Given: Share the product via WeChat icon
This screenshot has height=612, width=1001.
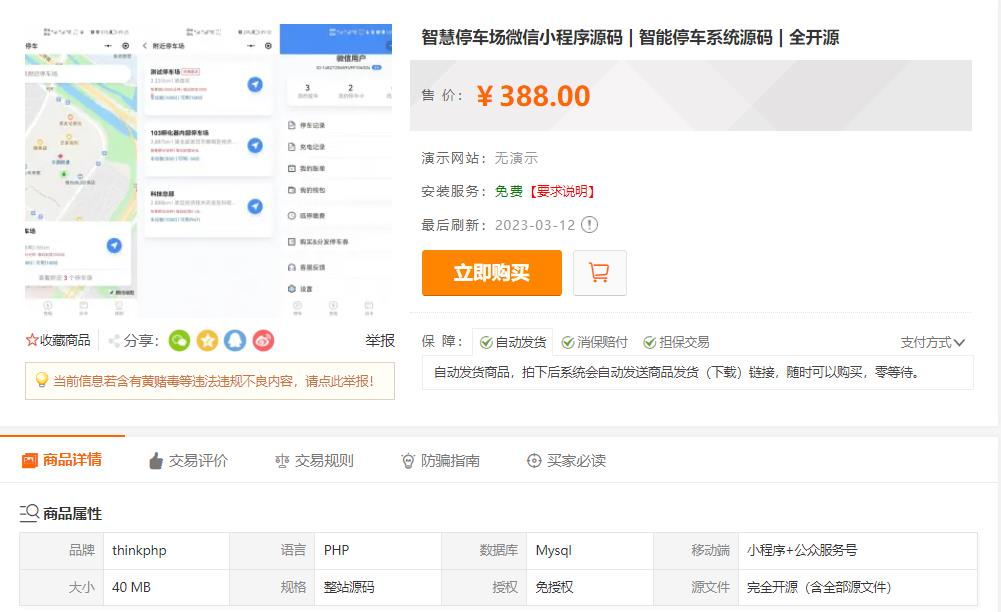Looking at the screenshot, I should point(179,341).
